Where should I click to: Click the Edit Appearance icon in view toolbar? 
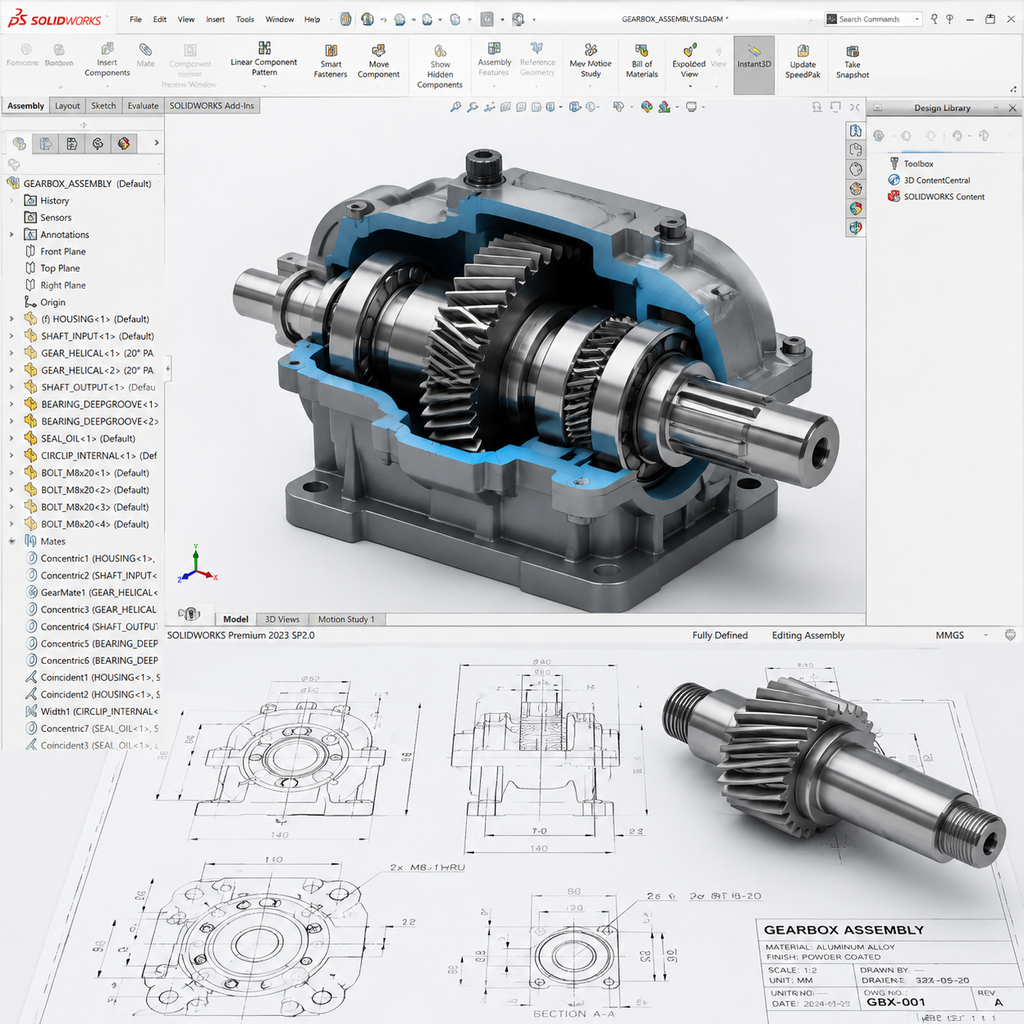tap(647, 106)
